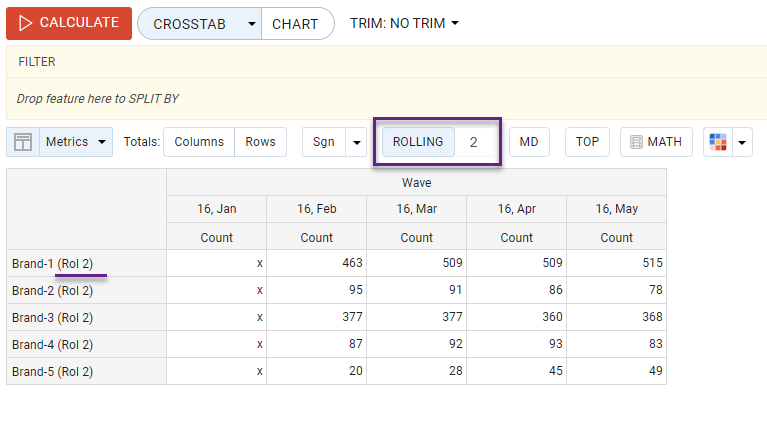Select the CROSSTAB view
The image size is (767, 422).
(x=190, y=24)
